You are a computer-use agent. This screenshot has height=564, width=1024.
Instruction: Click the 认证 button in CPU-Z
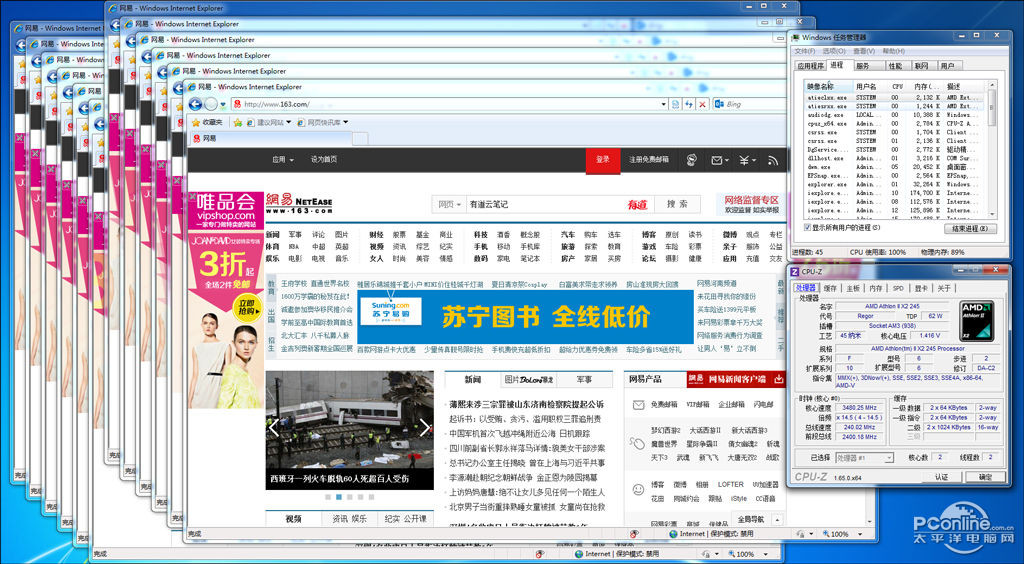[941, 477]
